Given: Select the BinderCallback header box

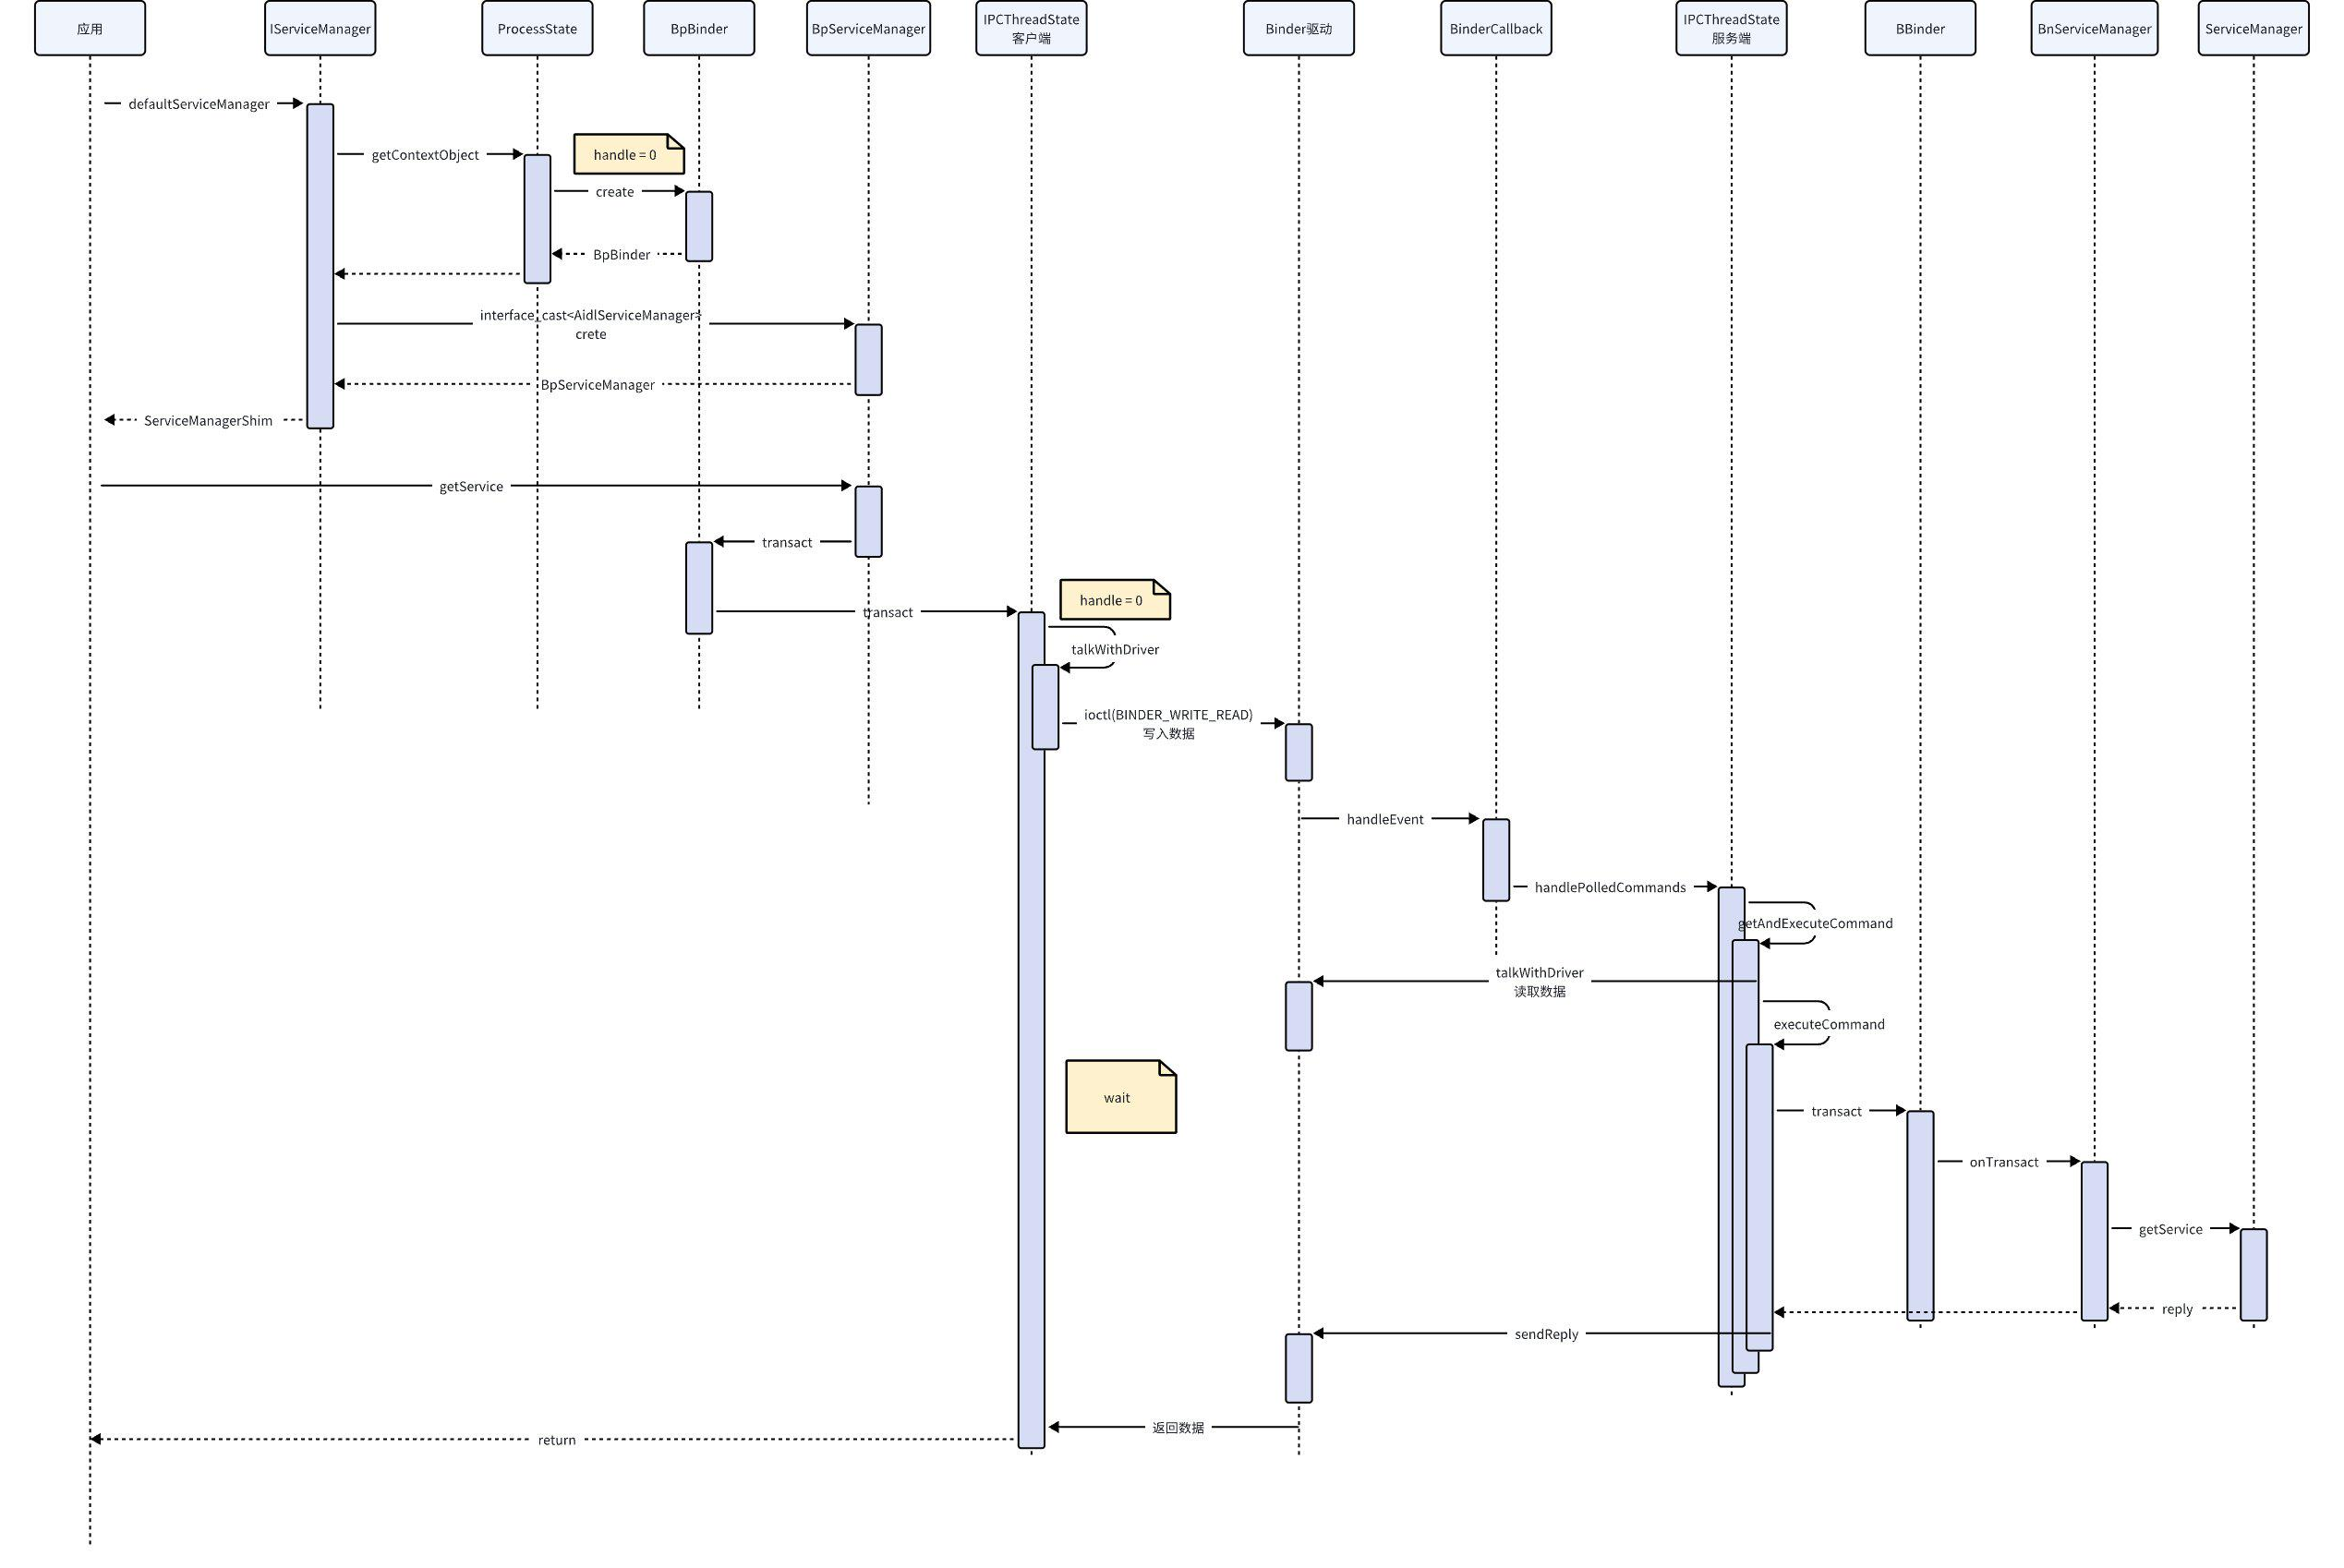Looking at the screenshot, I should [1496, 28].
